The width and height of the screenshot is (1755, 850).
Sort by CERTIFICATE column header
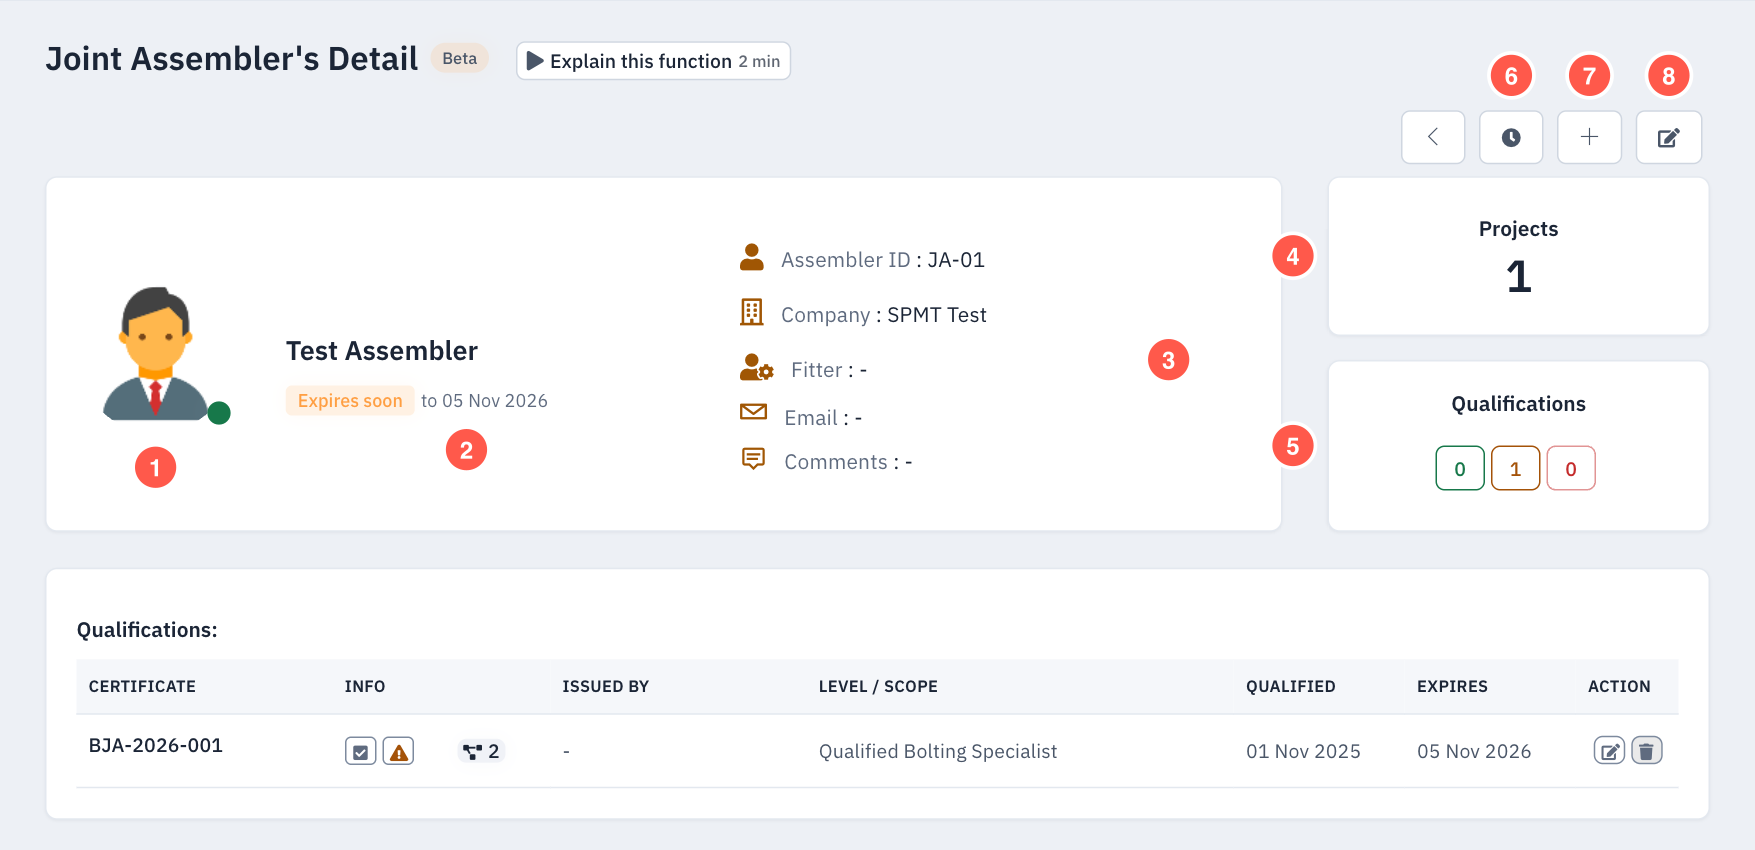142,687
